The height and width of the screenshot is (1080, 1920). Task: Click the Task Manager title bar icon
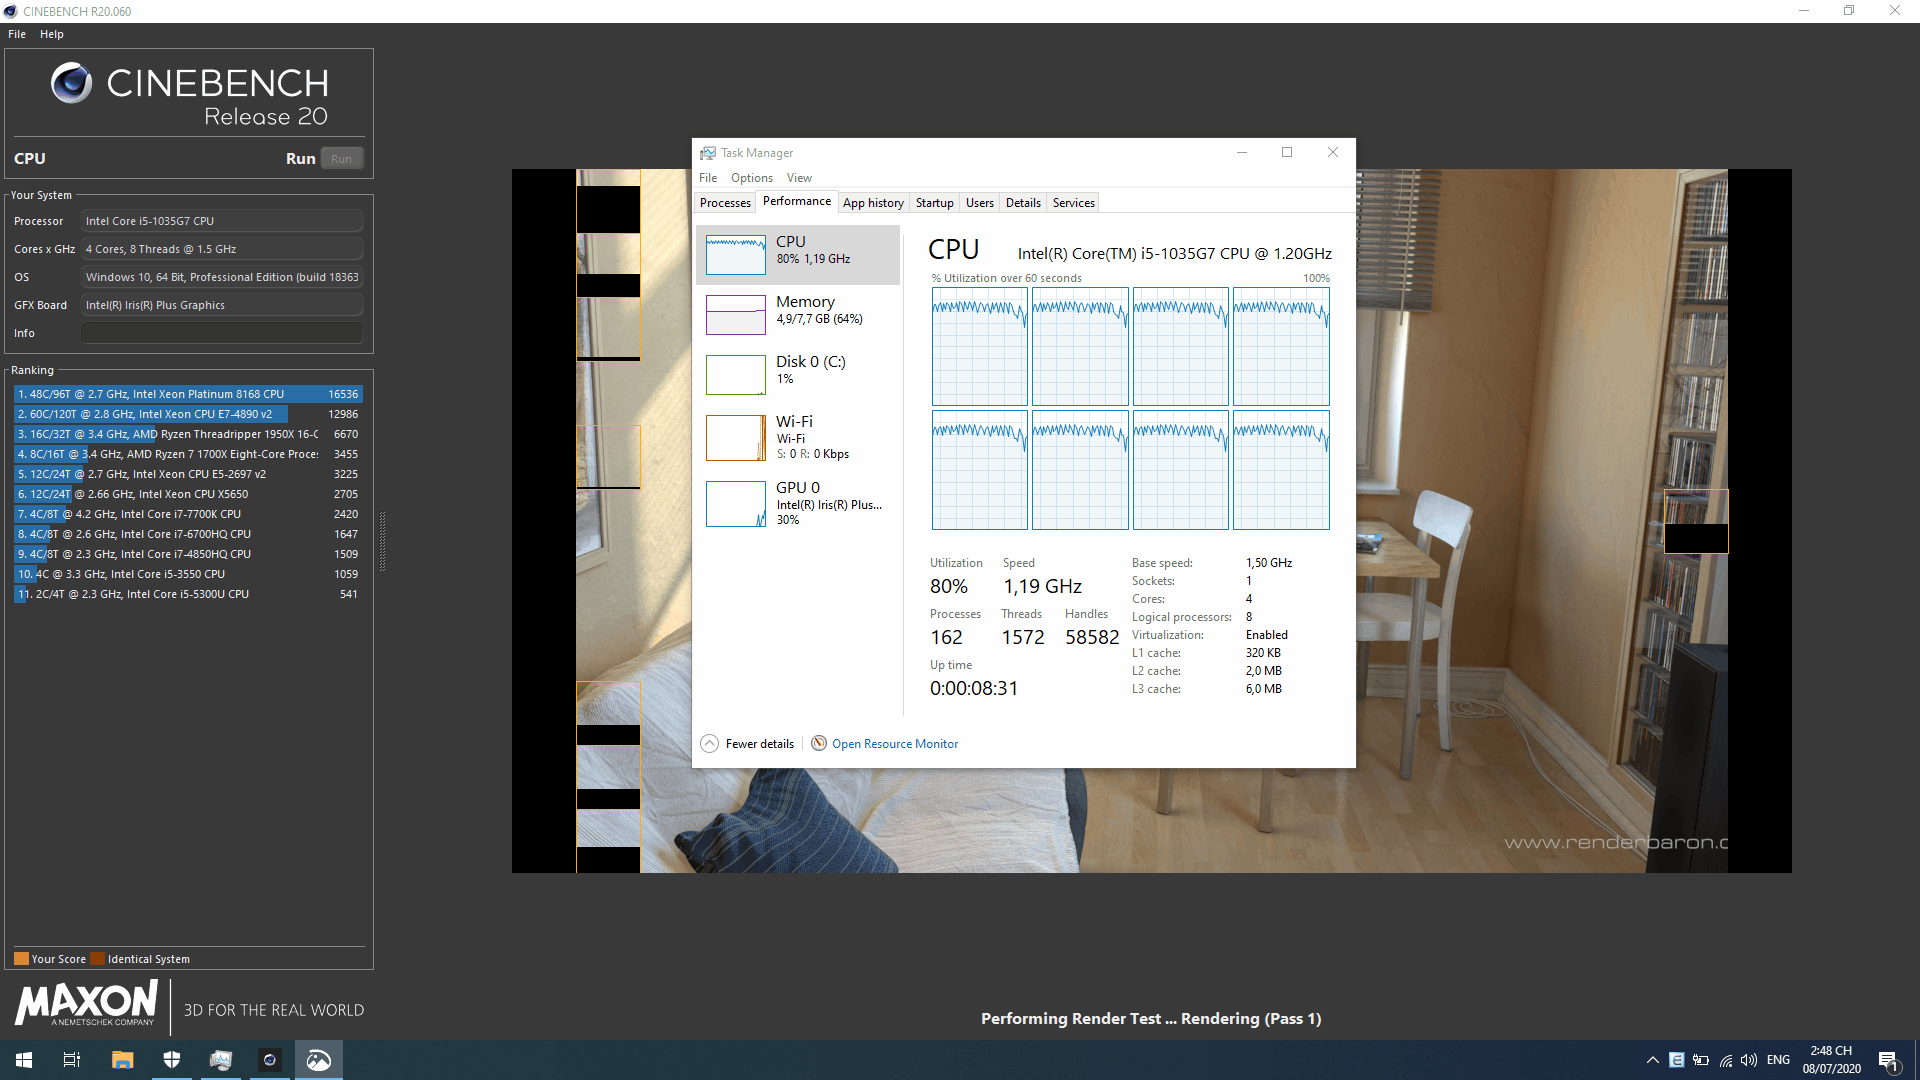coord(708,153)
